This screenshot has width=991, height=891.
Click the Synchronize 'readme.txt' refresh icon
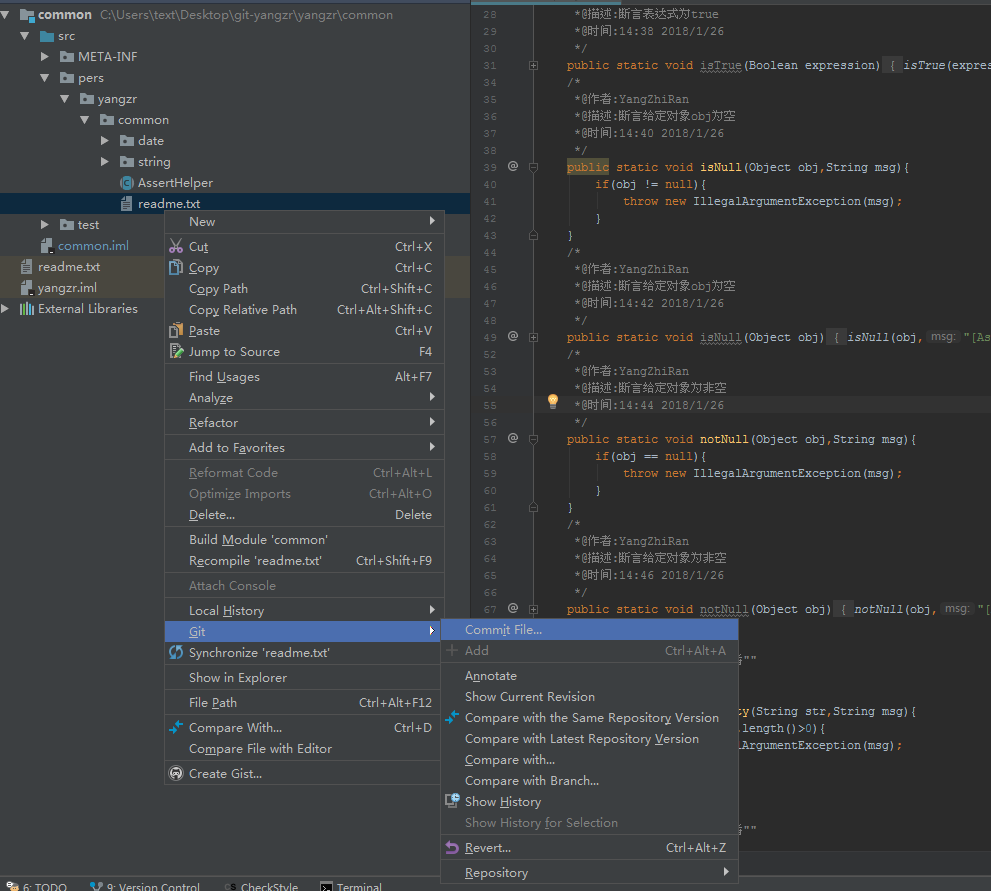[176, 652]
